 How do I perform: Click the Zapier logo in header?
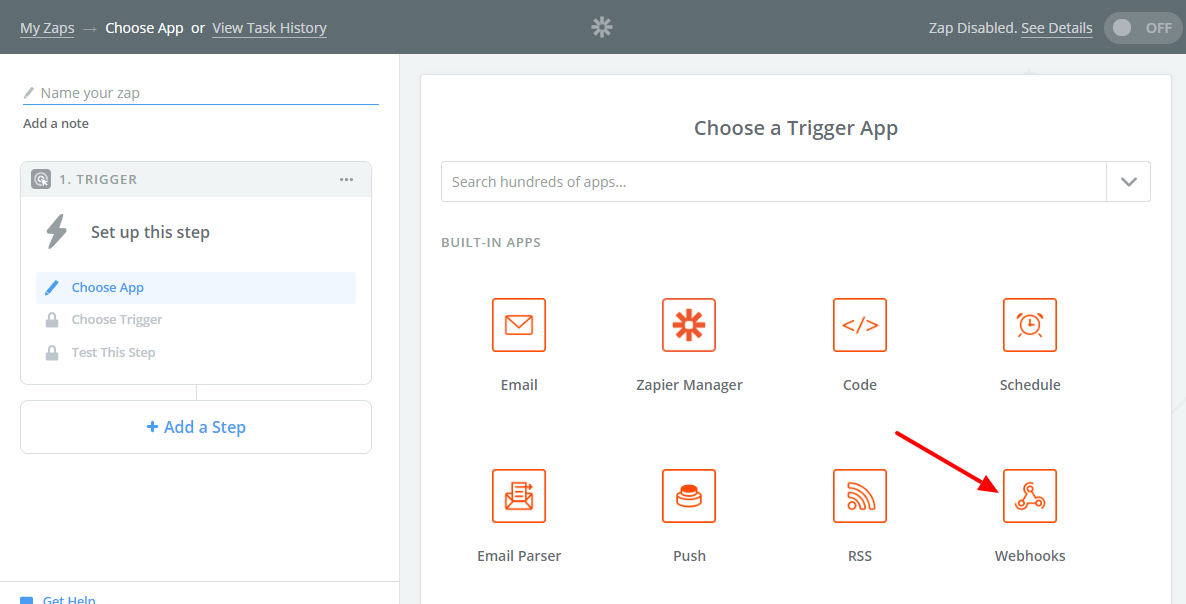pyautogui.click(x=601, y=28)
